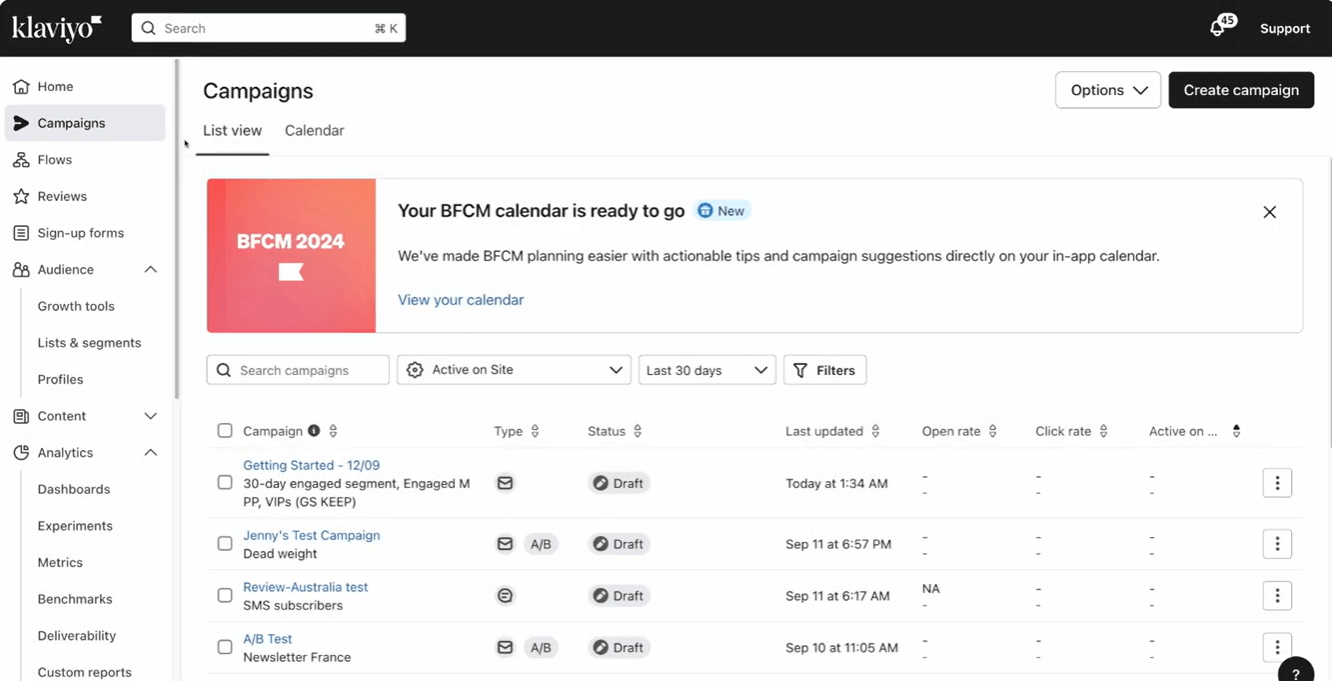Image resolution: width=1332 pixels, height=681 pixels.
Task: Click sort arrows on Last updated column
Action: 875,431
